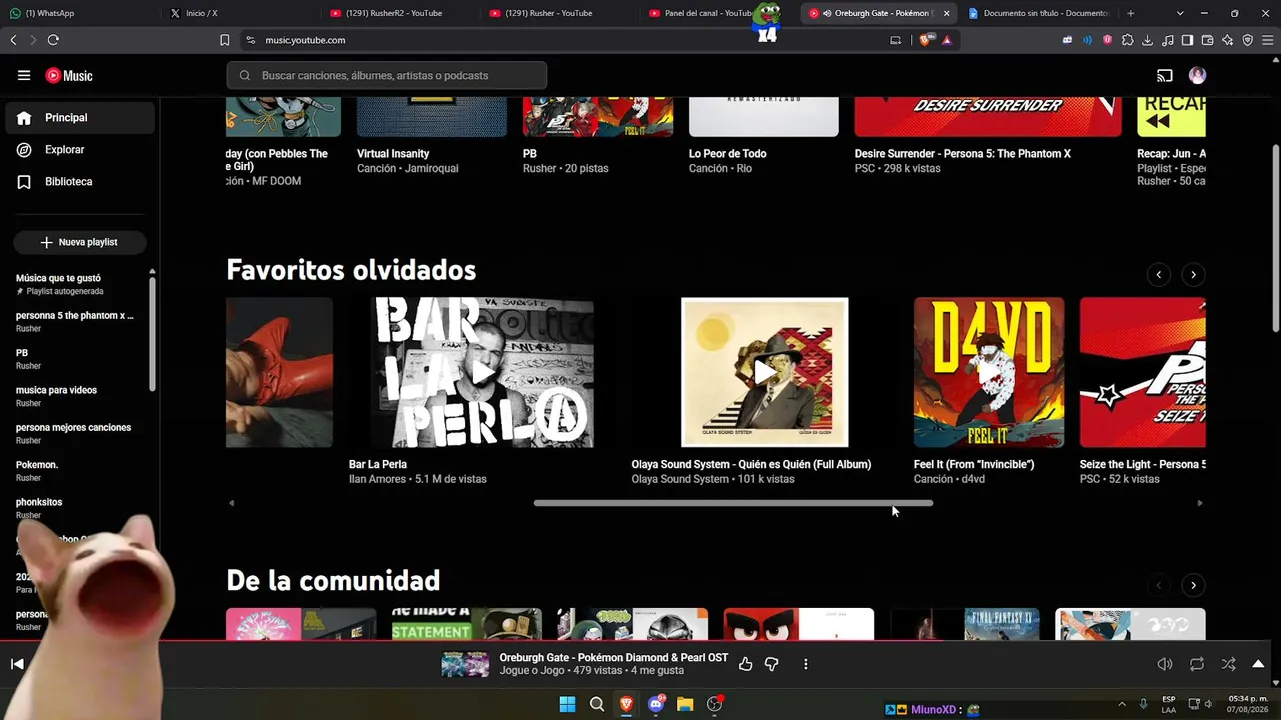The width and height of the screenshot is (1281, 720).
Task: Like the Oreburgh Gate song
Action: pyautogui.click(x=745, y=664)
